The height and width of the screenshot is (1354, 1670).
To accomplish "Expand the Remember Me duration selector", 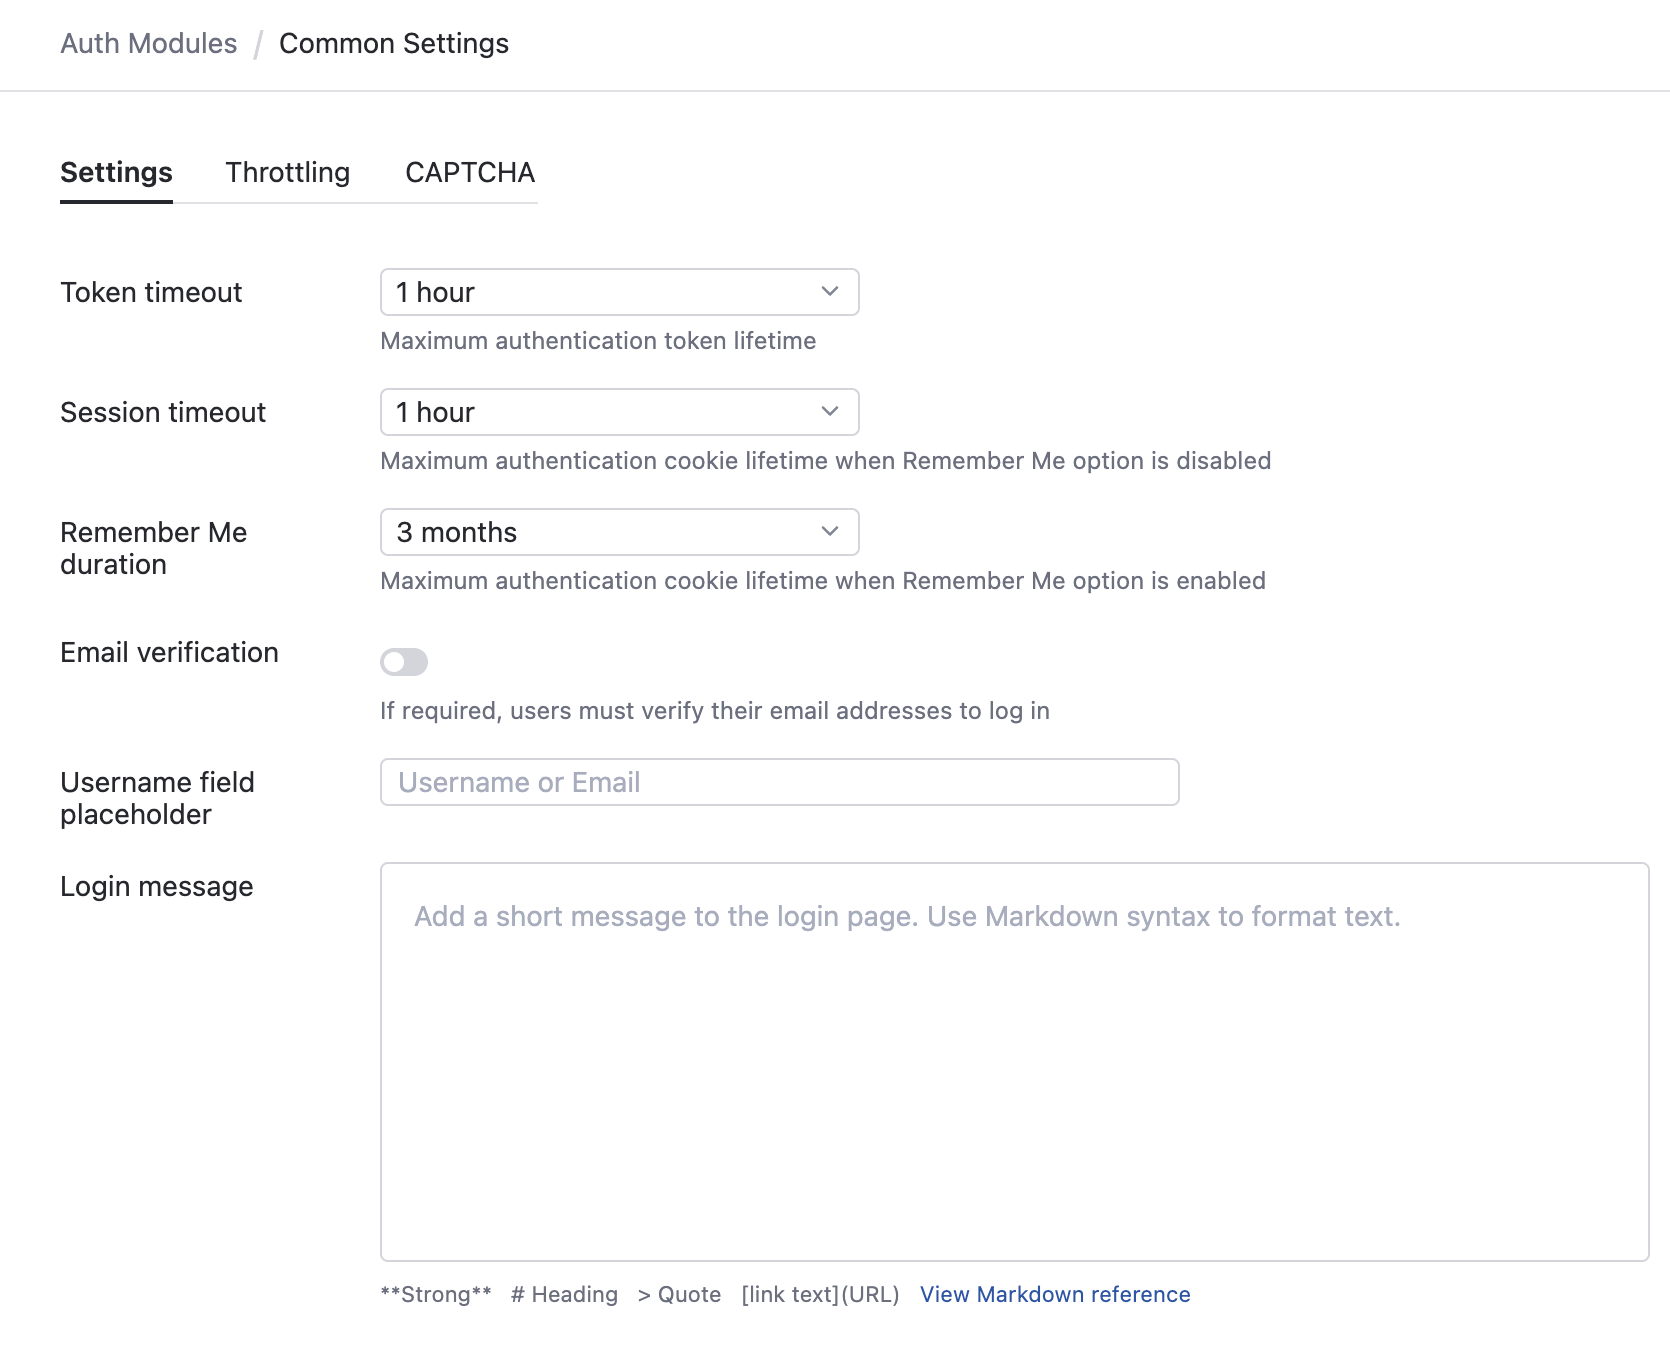I will point(619,532).
